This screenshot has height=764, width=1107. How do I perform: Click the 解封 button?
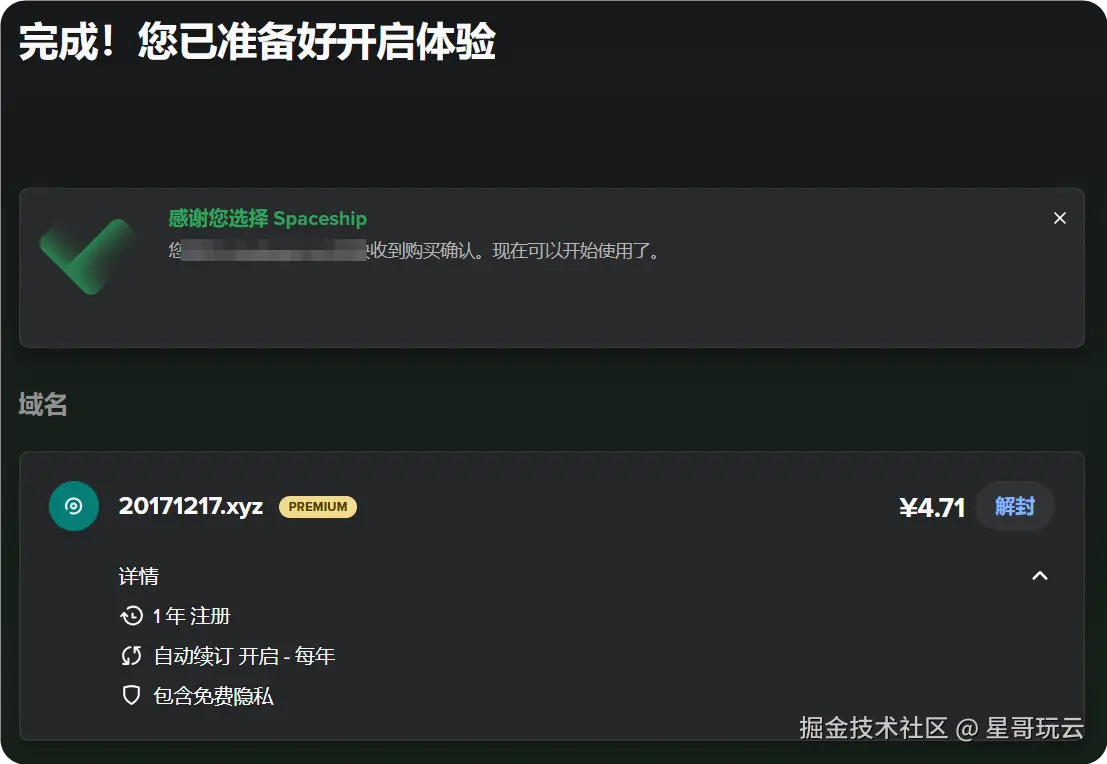(x=1015, y=506)
